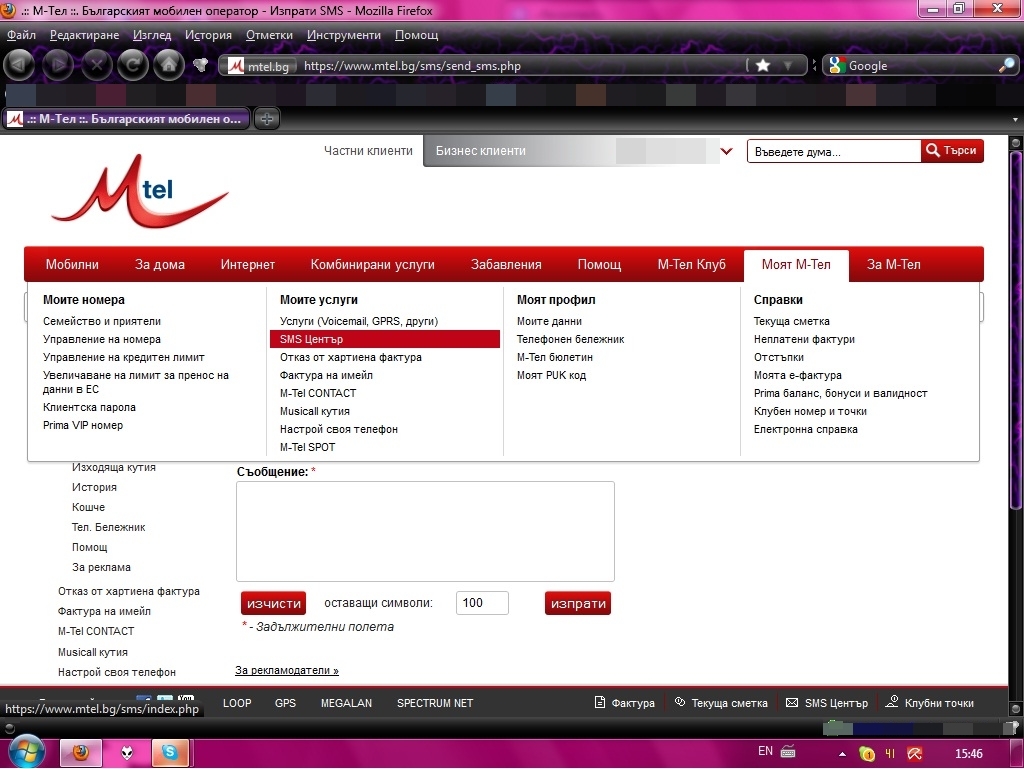Viewport: 1024px width, 769px height.
Task: Click the red Търси search button
Action: [952, 151]
